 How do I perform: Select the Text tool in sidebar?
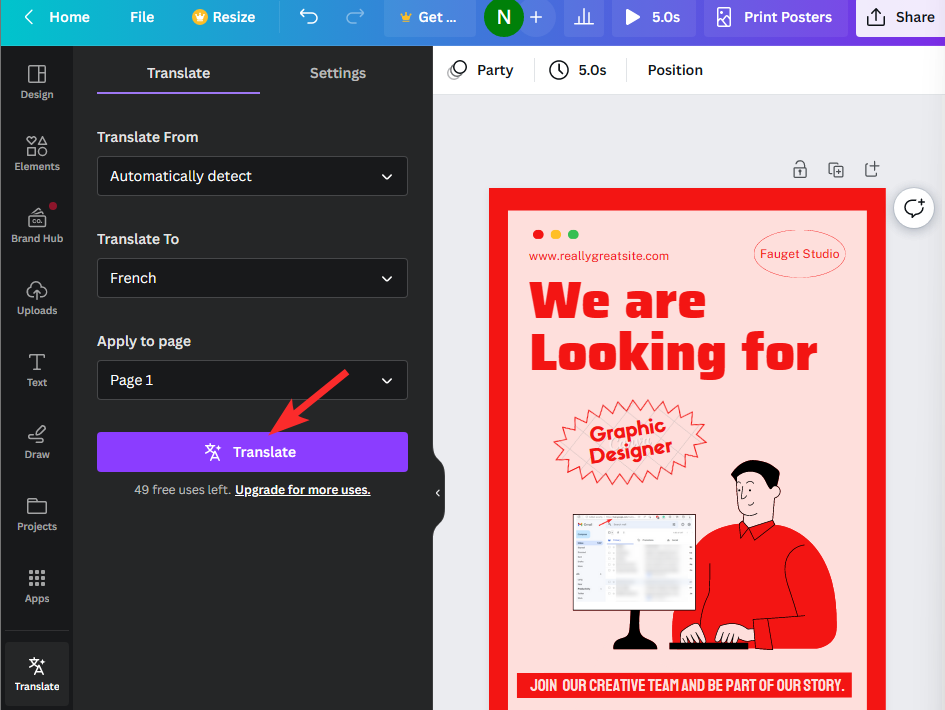tap(37, 370)
